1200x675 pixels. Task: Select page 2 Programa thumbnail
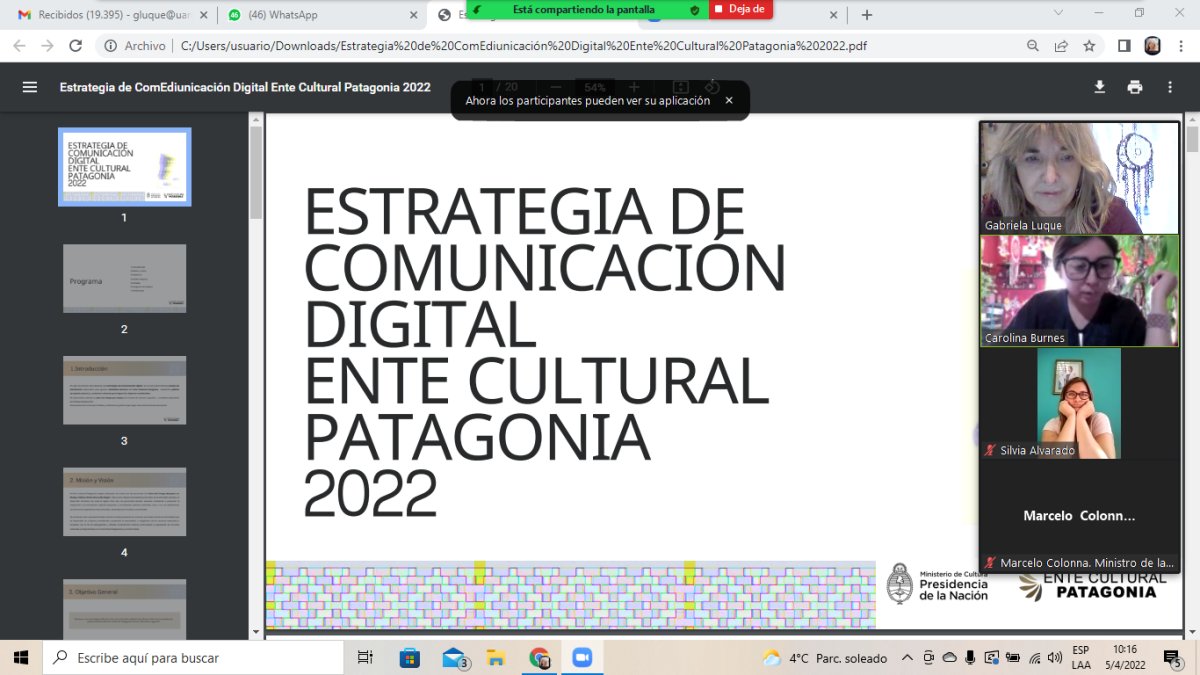coord(124,278)
